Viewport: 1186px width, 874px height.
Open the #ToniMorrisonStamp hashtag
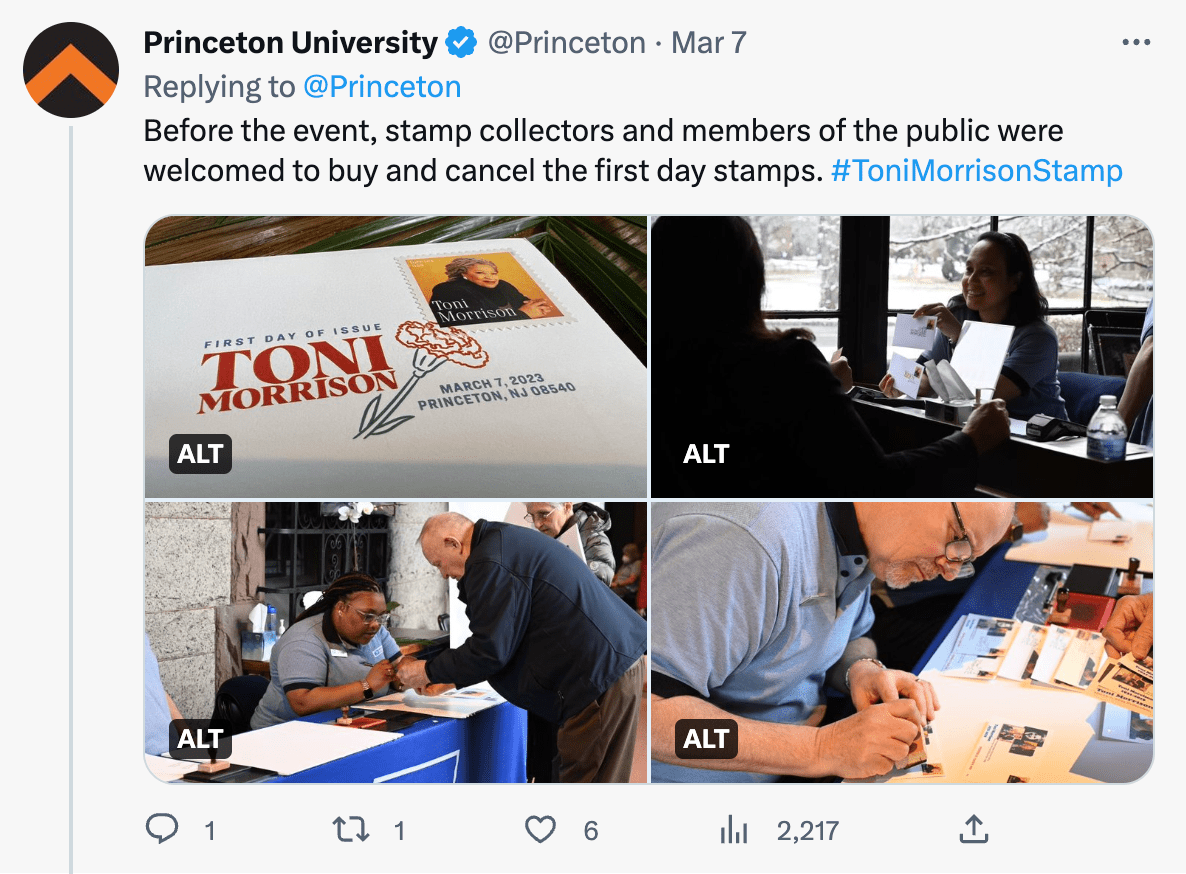click(x=976, y=171)
